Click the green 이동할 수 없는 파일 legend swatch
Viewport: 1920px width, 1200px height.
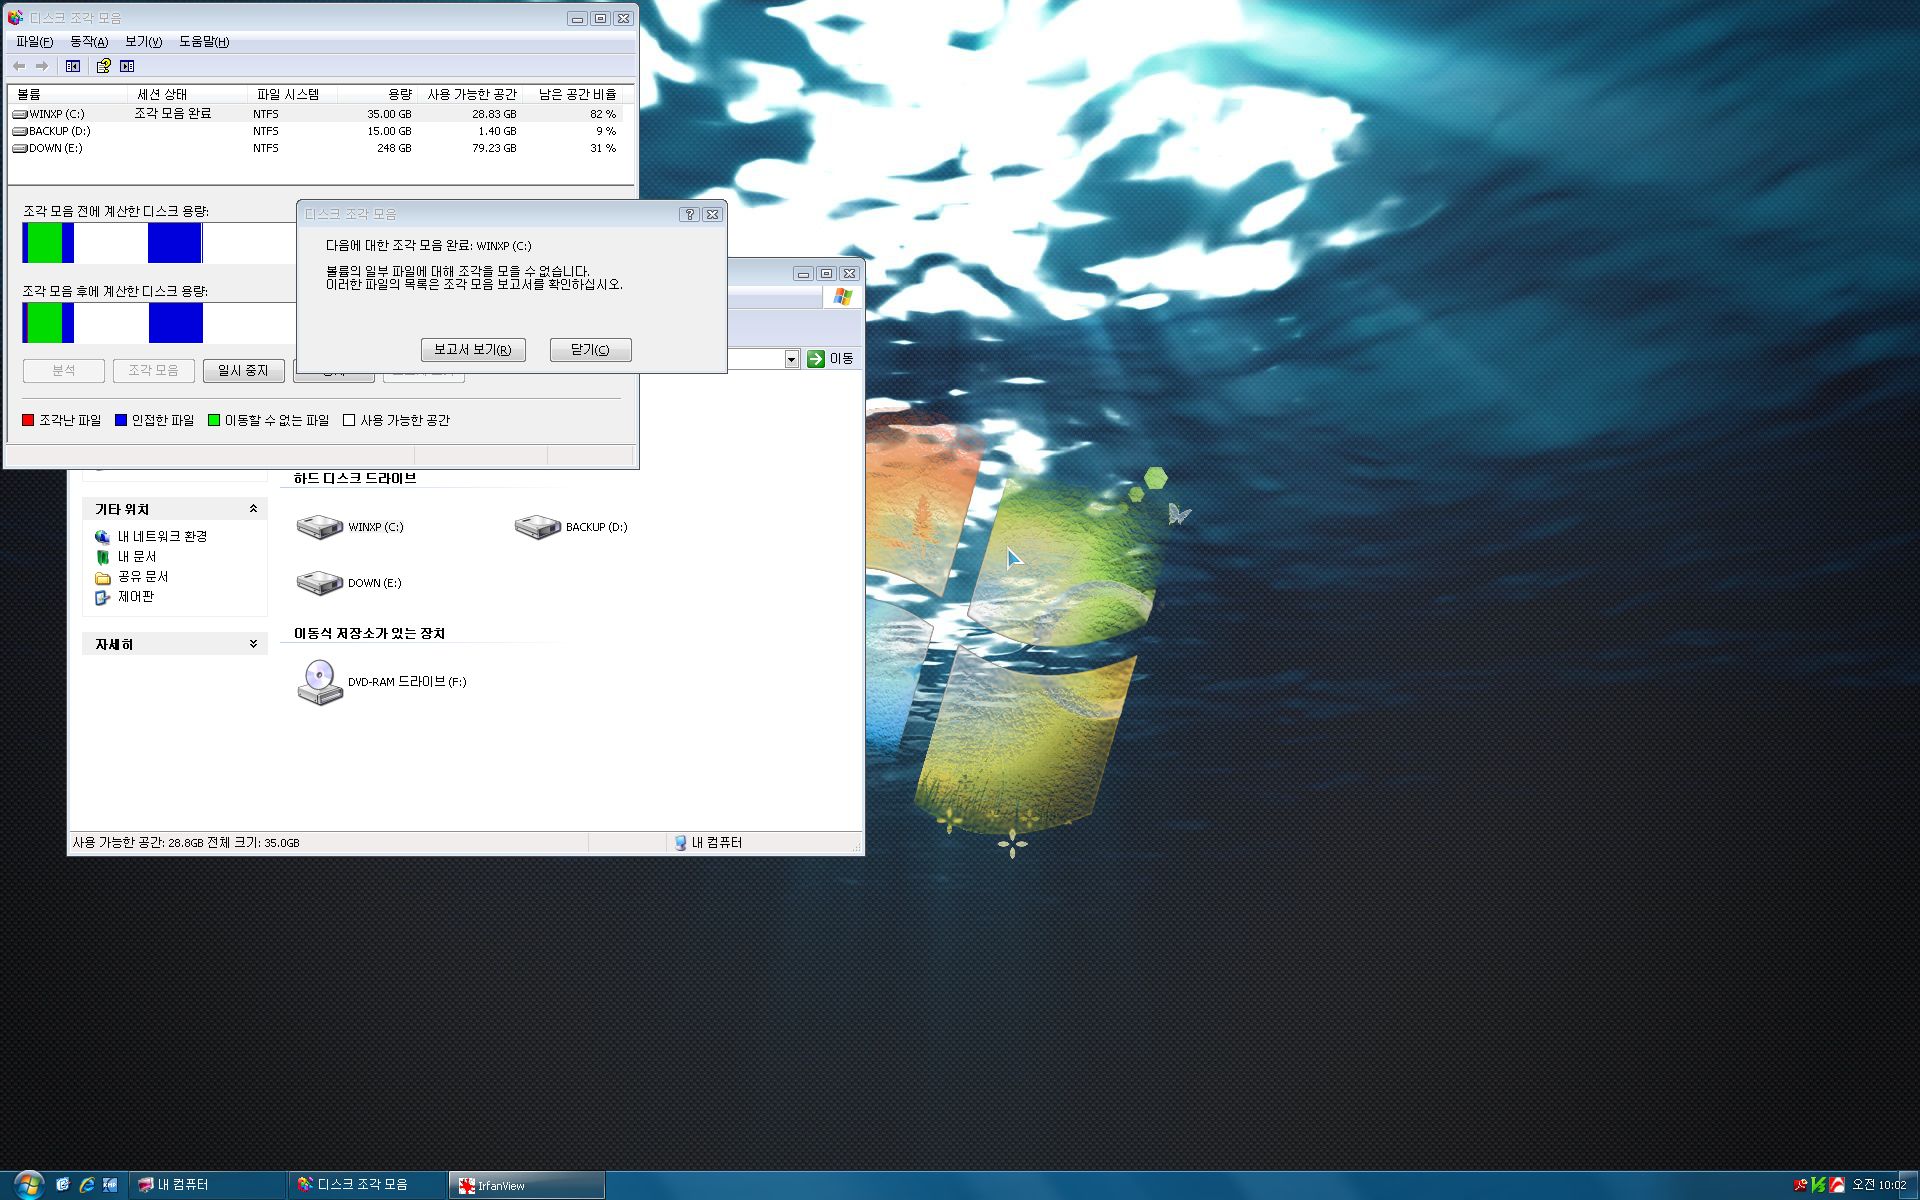click(x=214, y=420)
